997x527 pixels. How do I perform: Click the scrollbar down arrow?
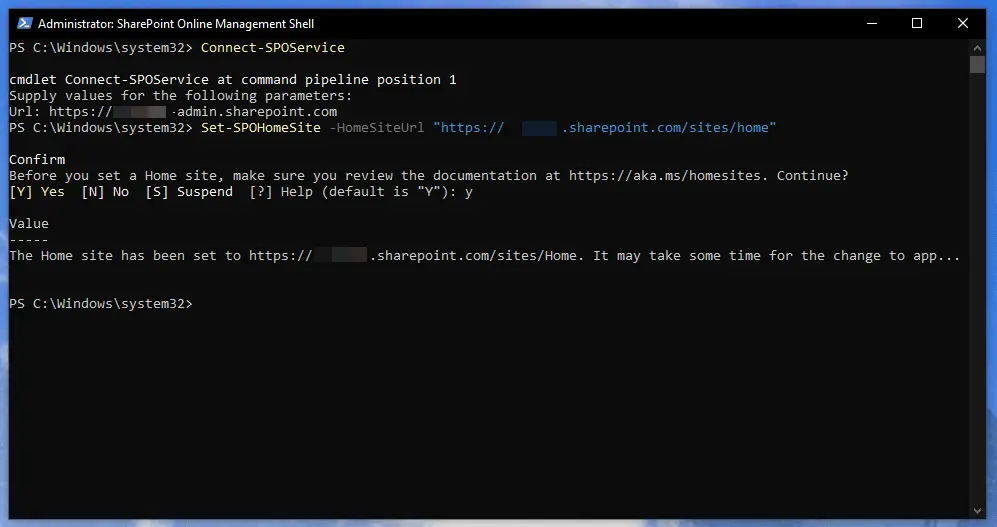point(977,510)
